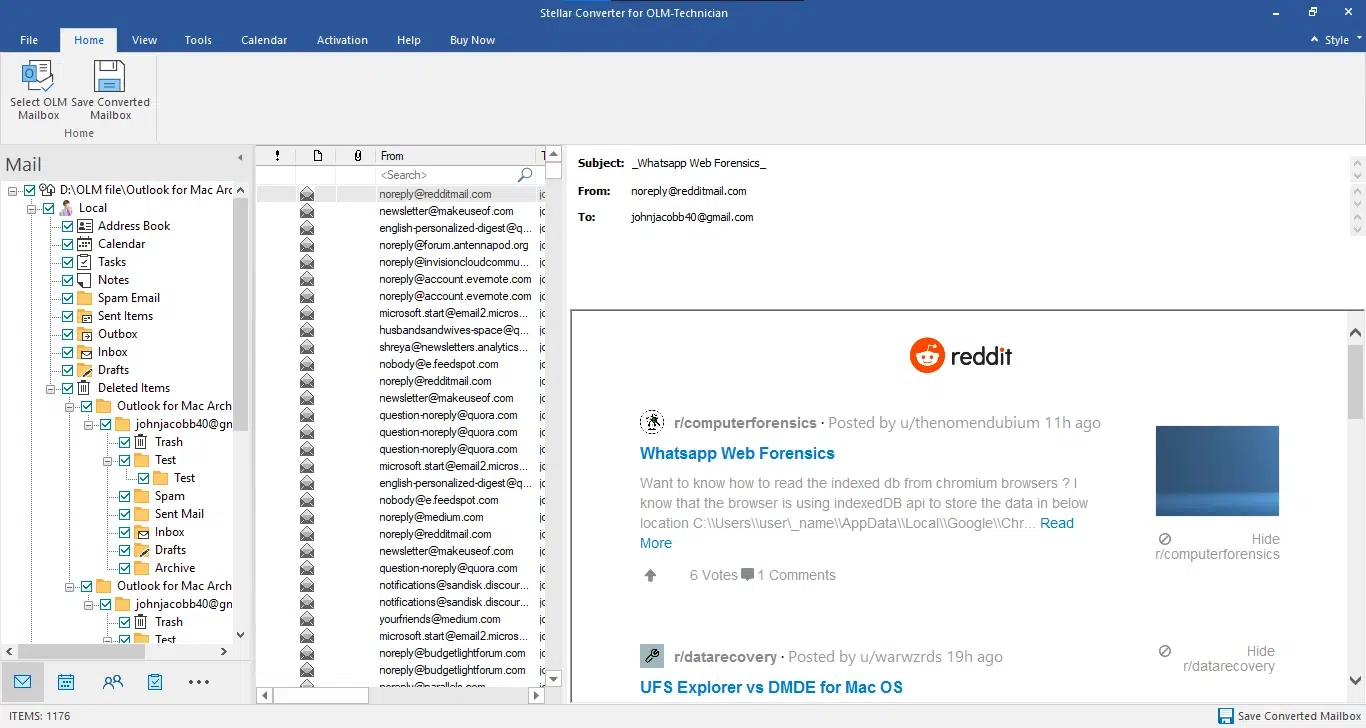
Task: Click the Save Converted Mailbox ribbon icon
Action: (x=110, y=76)
